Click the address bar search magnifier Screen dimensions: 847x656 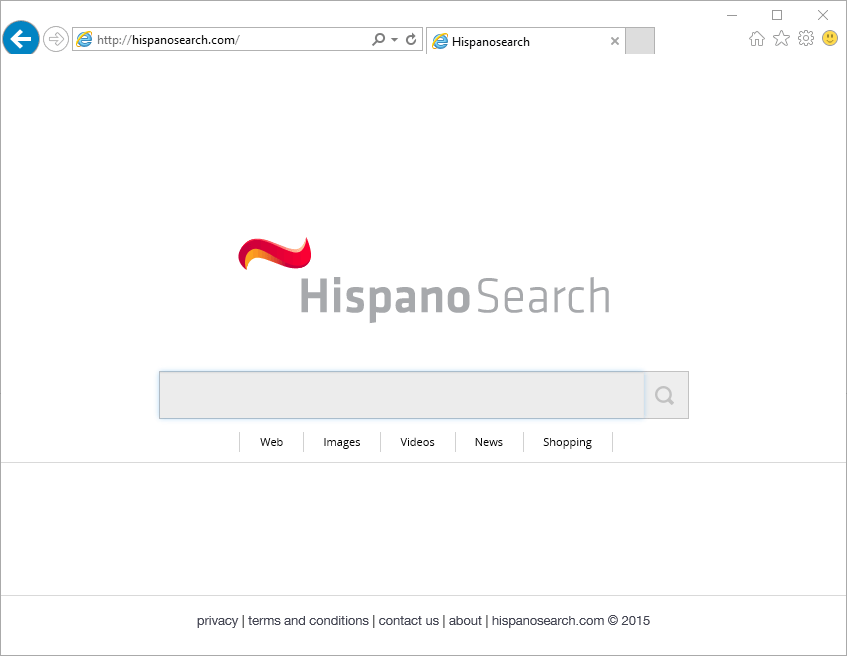click(379, 39)
